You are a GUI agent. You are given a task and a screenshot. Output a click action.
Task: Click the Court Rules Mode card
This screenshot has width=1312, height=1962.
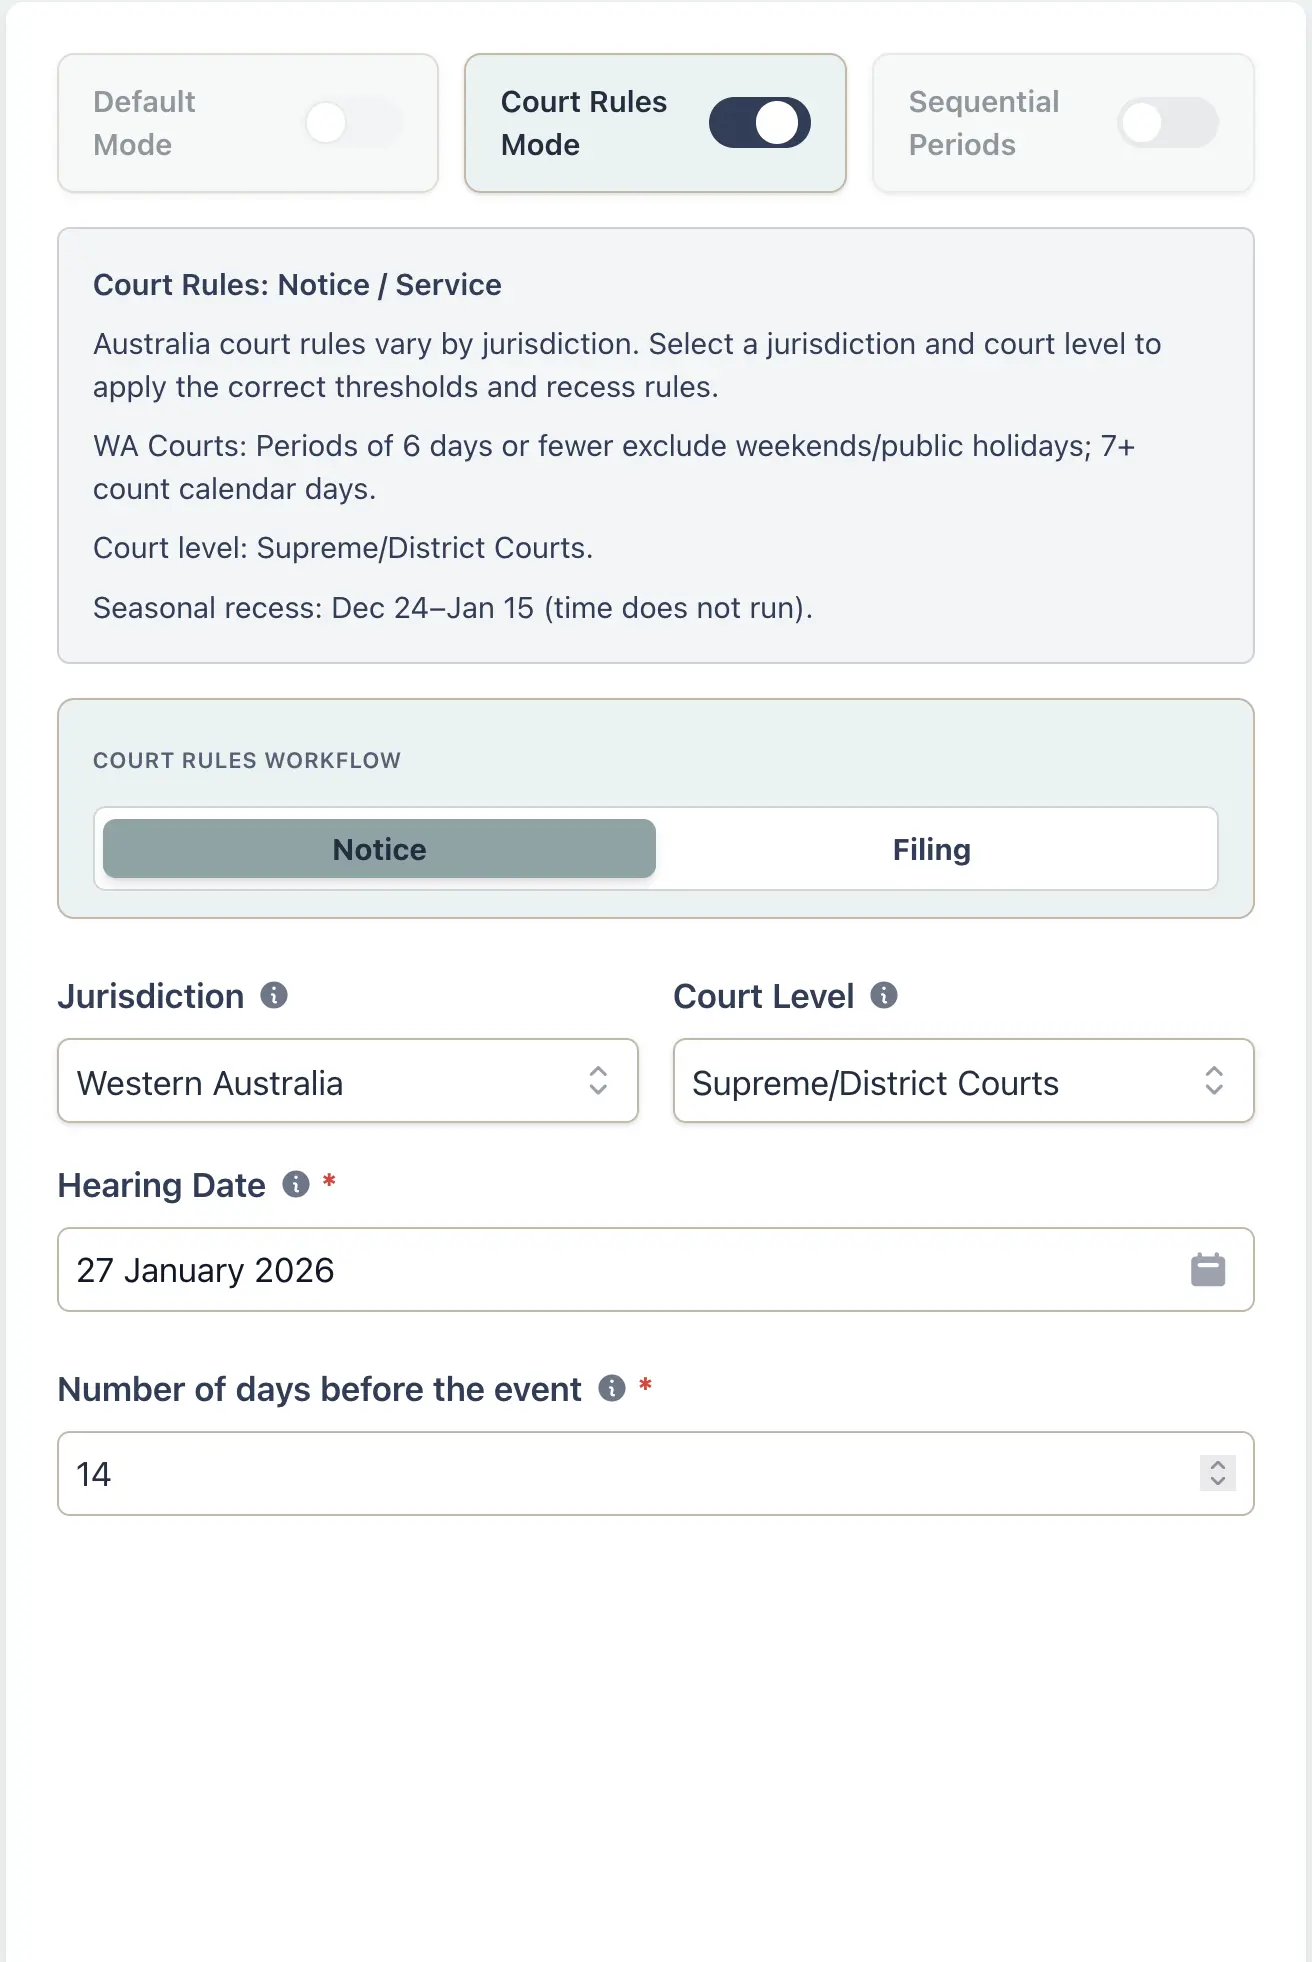tap(655, 121)
